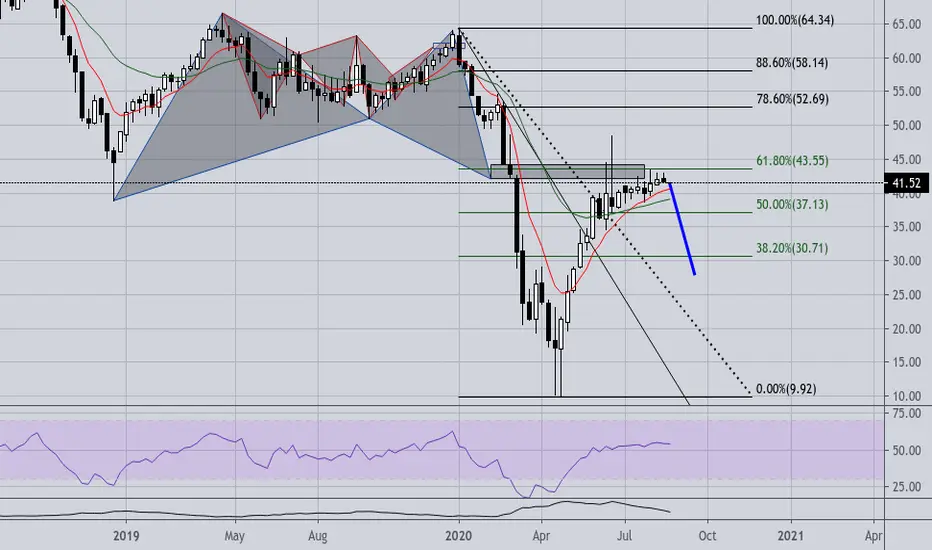Viewport: 932px width, 550px height.
Task: Click the 50.00 RSI scale label
Action: [x=906, y=451]
